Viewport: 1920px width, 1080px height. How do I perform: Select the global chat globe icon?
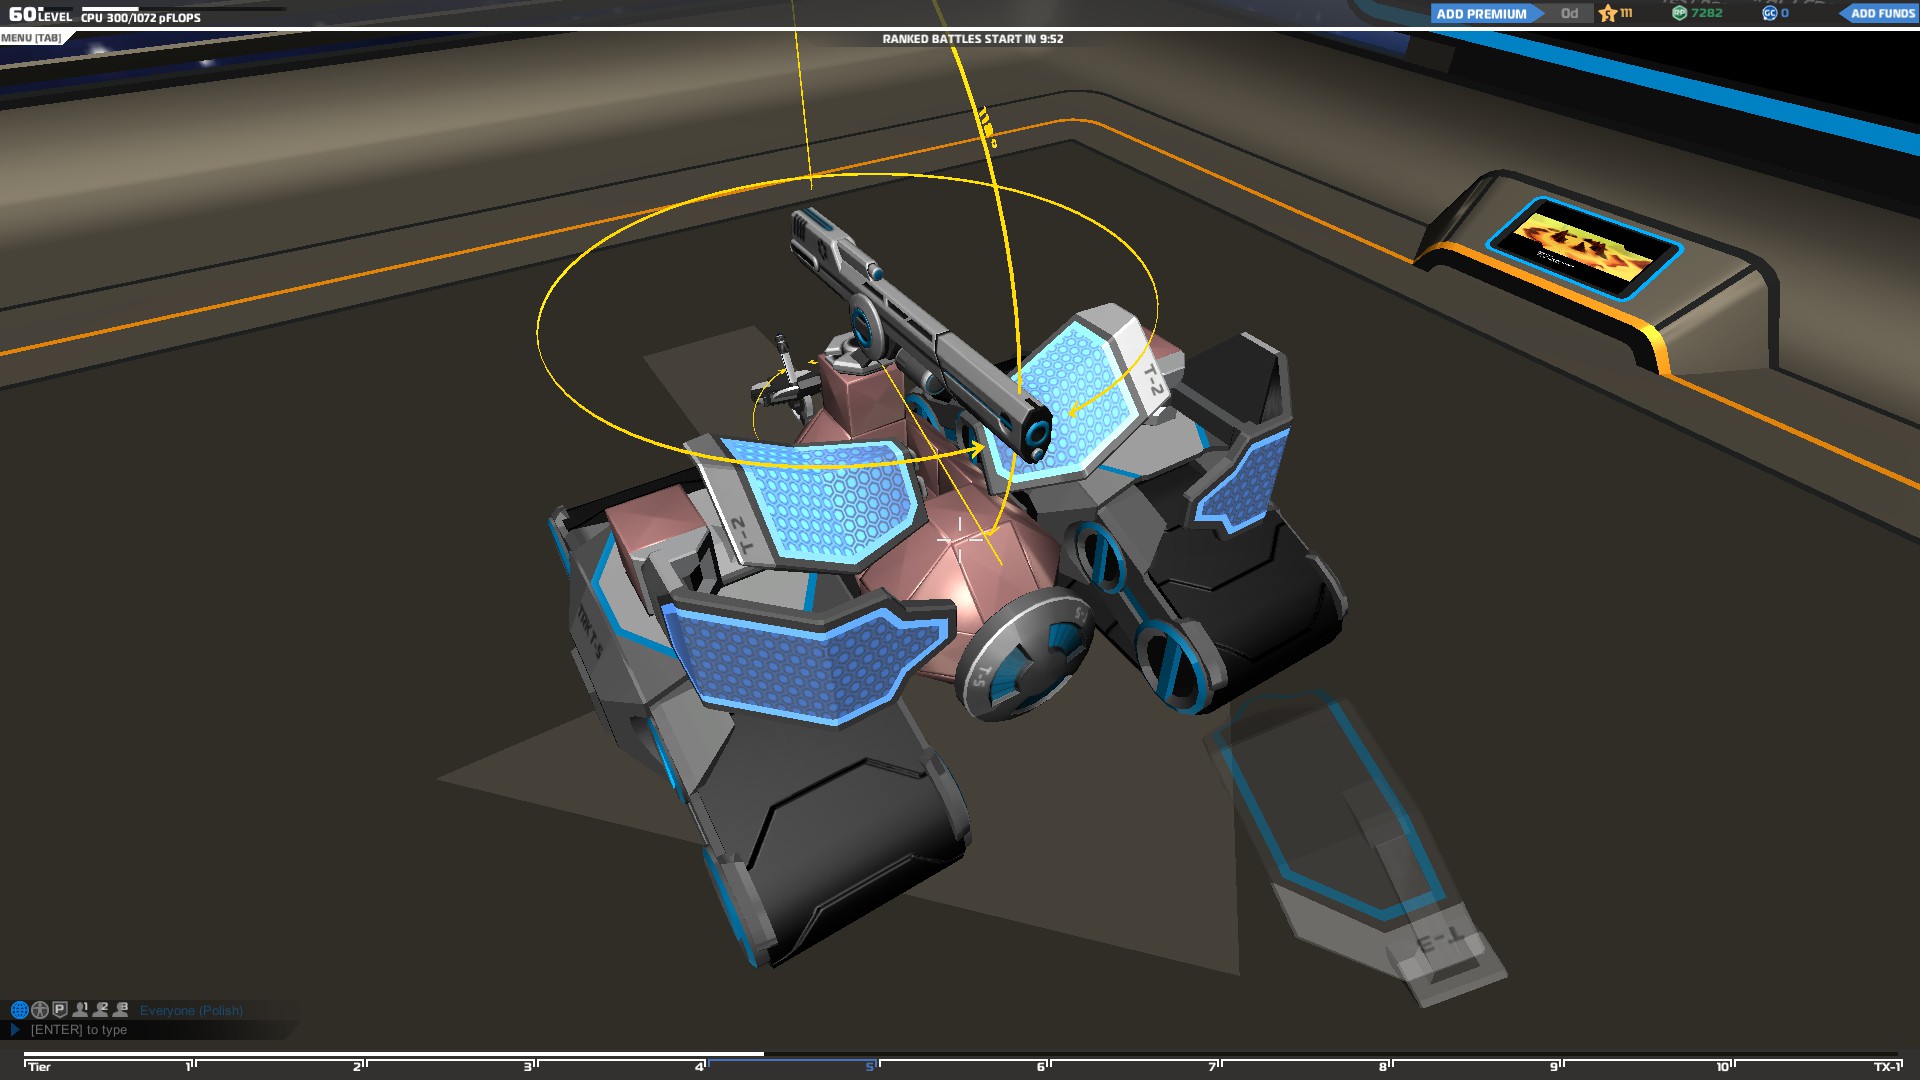(19, 1010)
